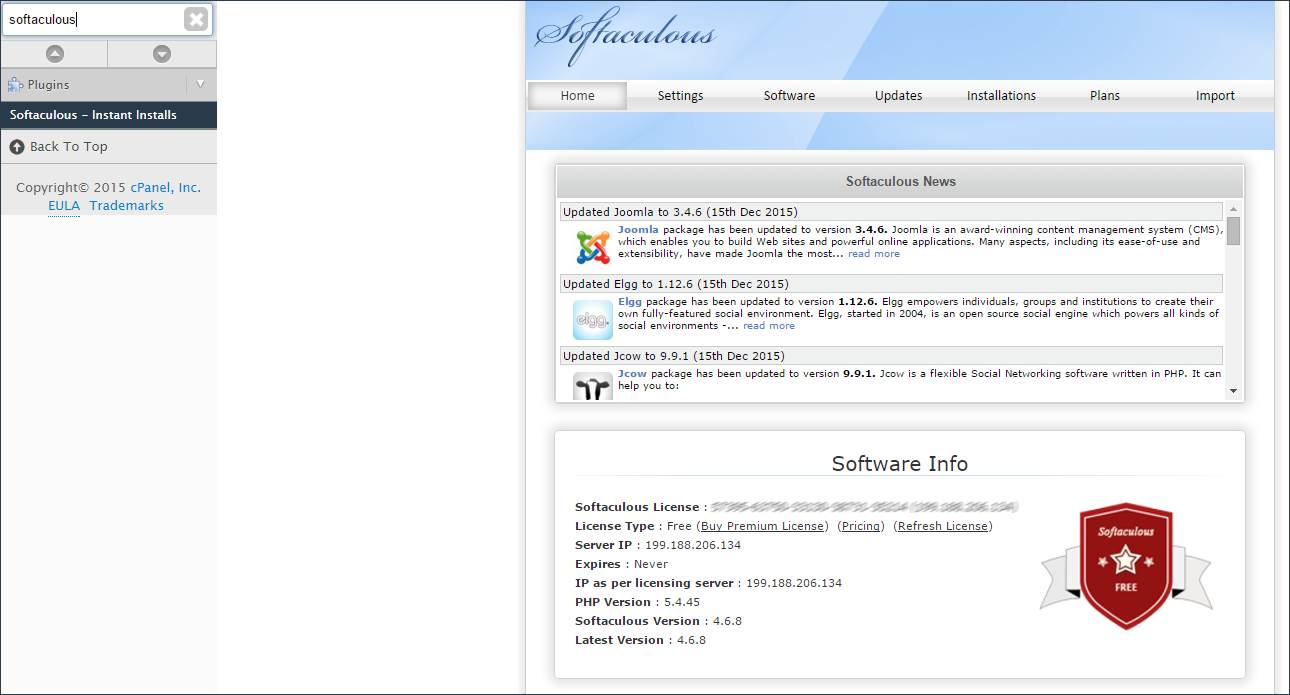The width and height of the screenshot is (1290, 695).
Task: Open the Updates tab
Action: coord(898,96)
